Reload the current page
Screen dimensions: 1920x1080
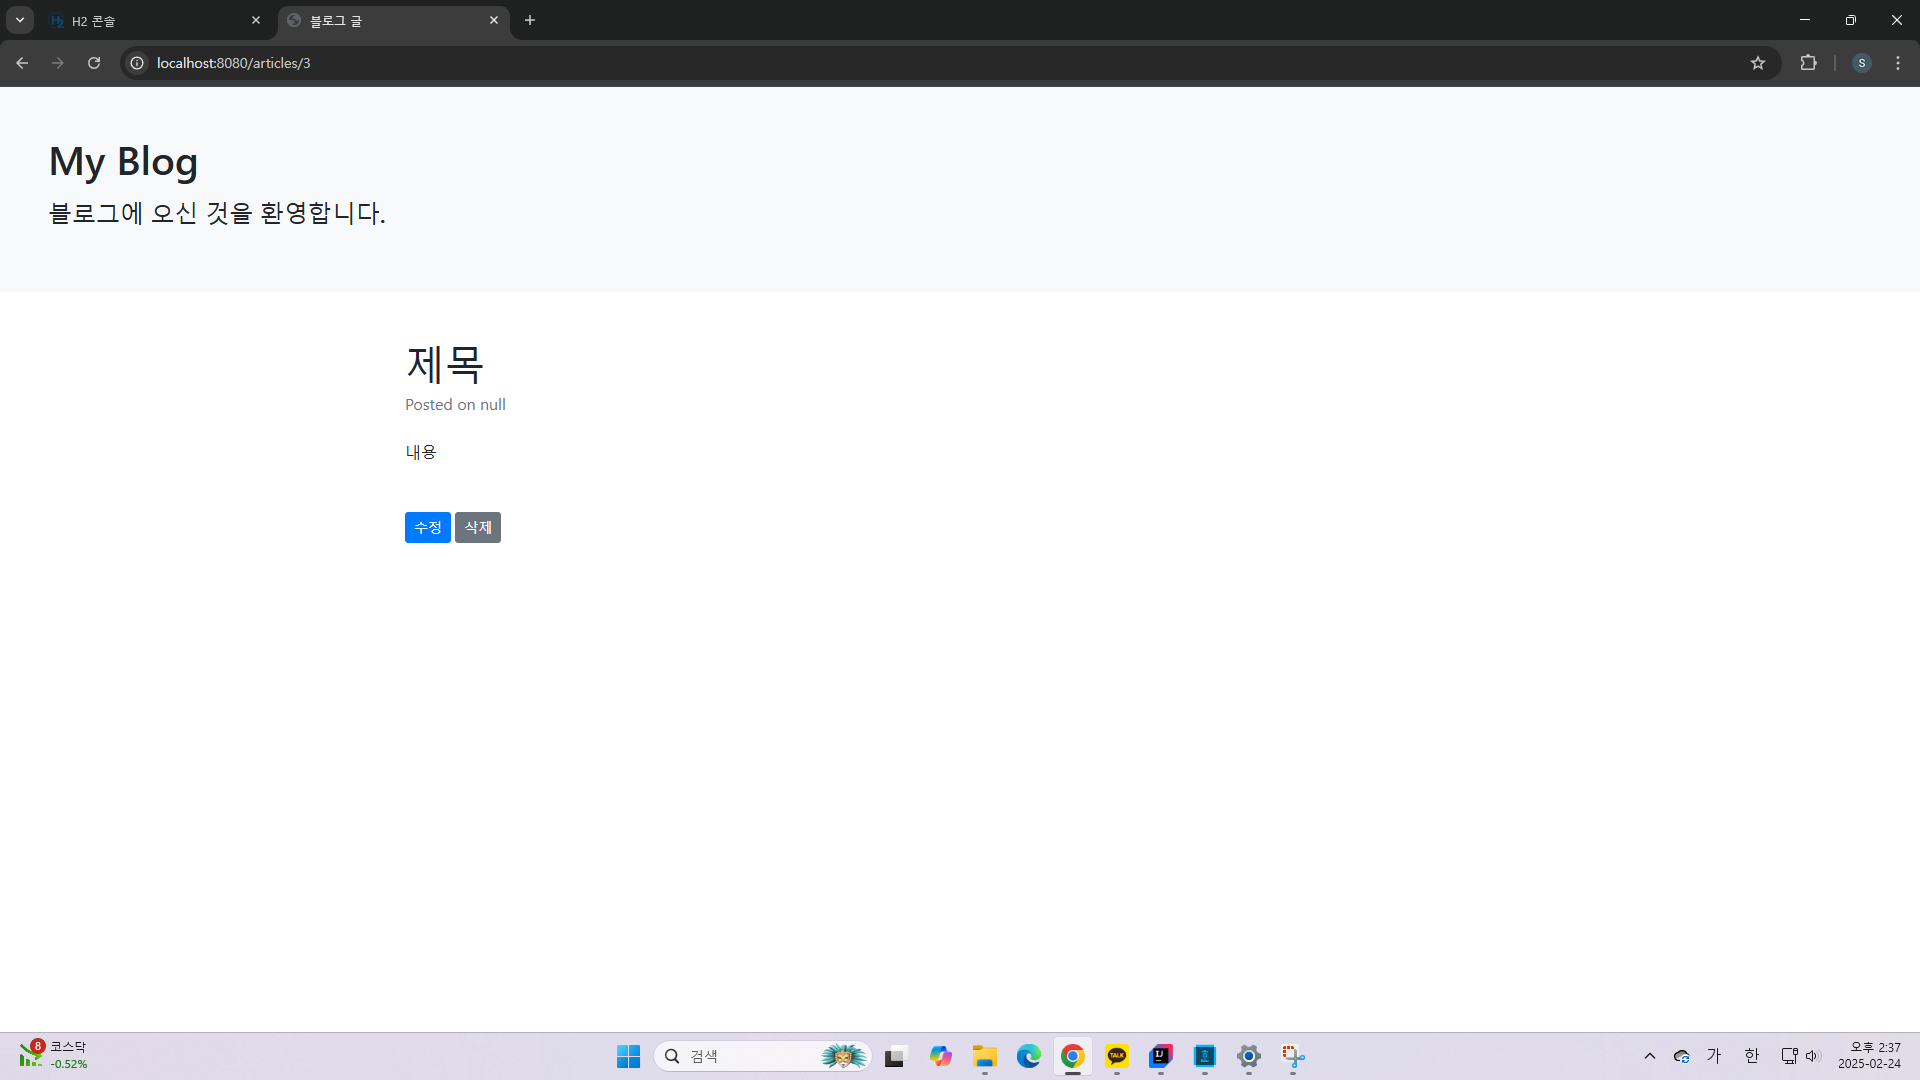click(94, 63)
